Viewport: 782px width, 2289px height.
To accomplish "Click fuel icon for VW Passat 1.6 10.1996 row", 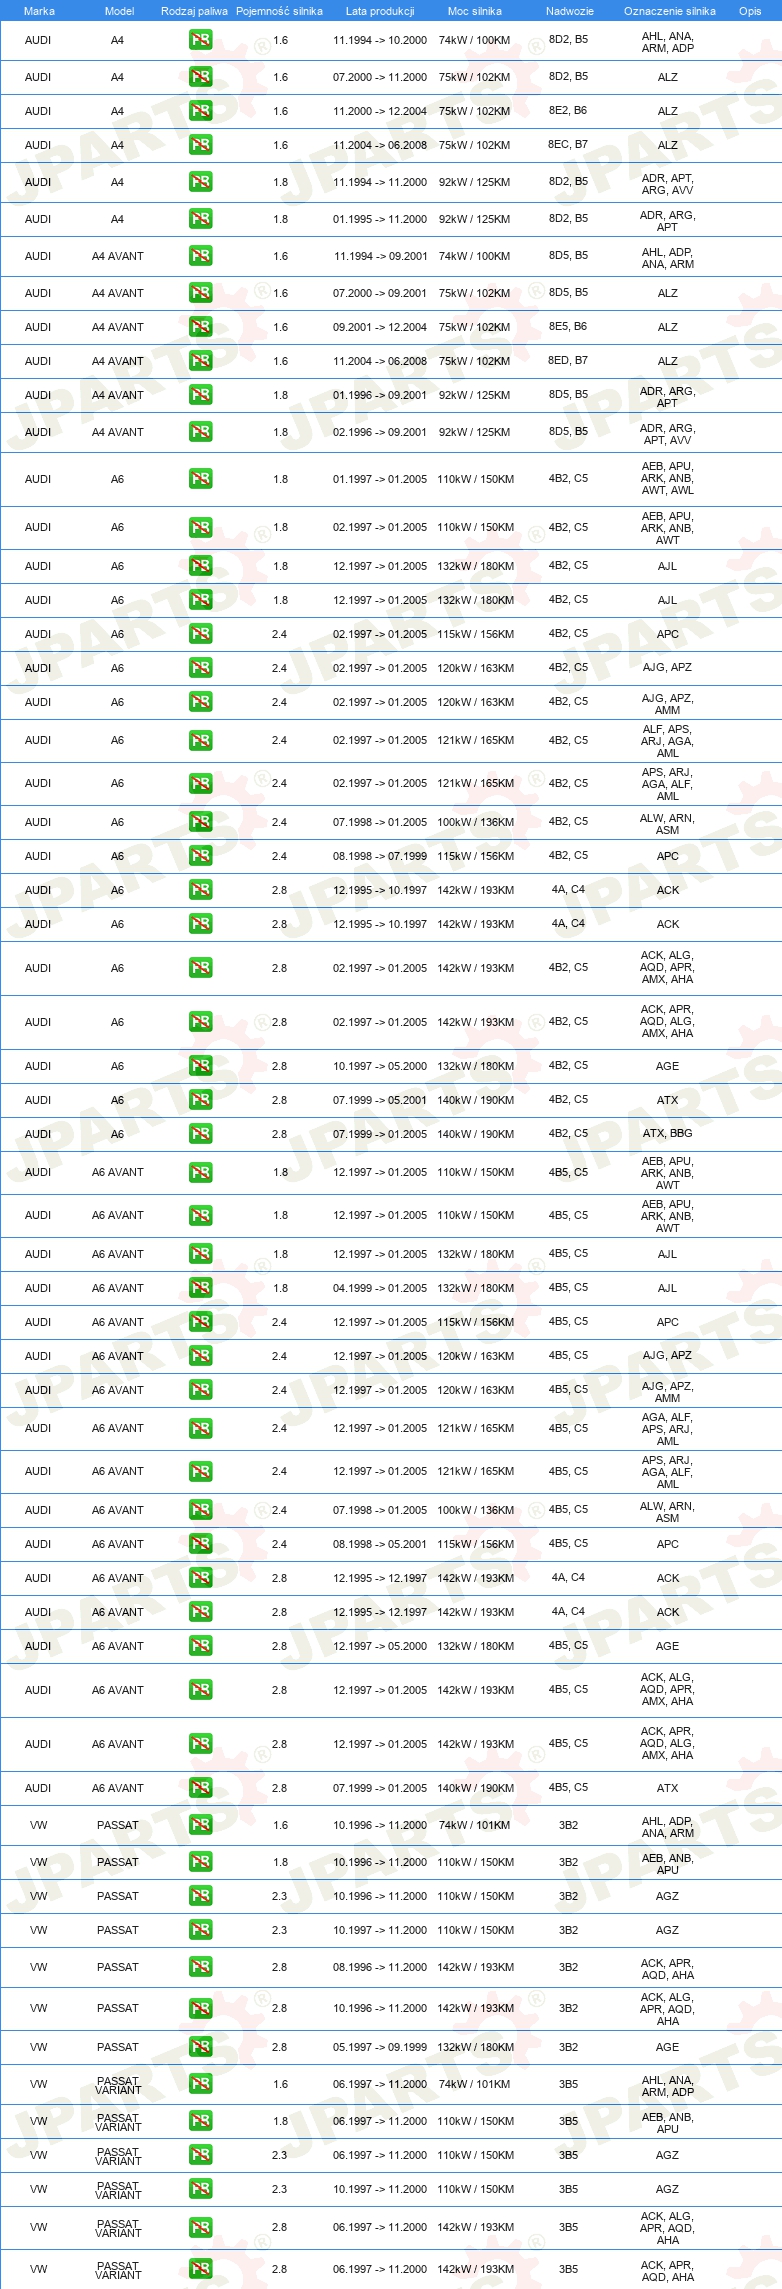I will click(x=200, y=1825).
